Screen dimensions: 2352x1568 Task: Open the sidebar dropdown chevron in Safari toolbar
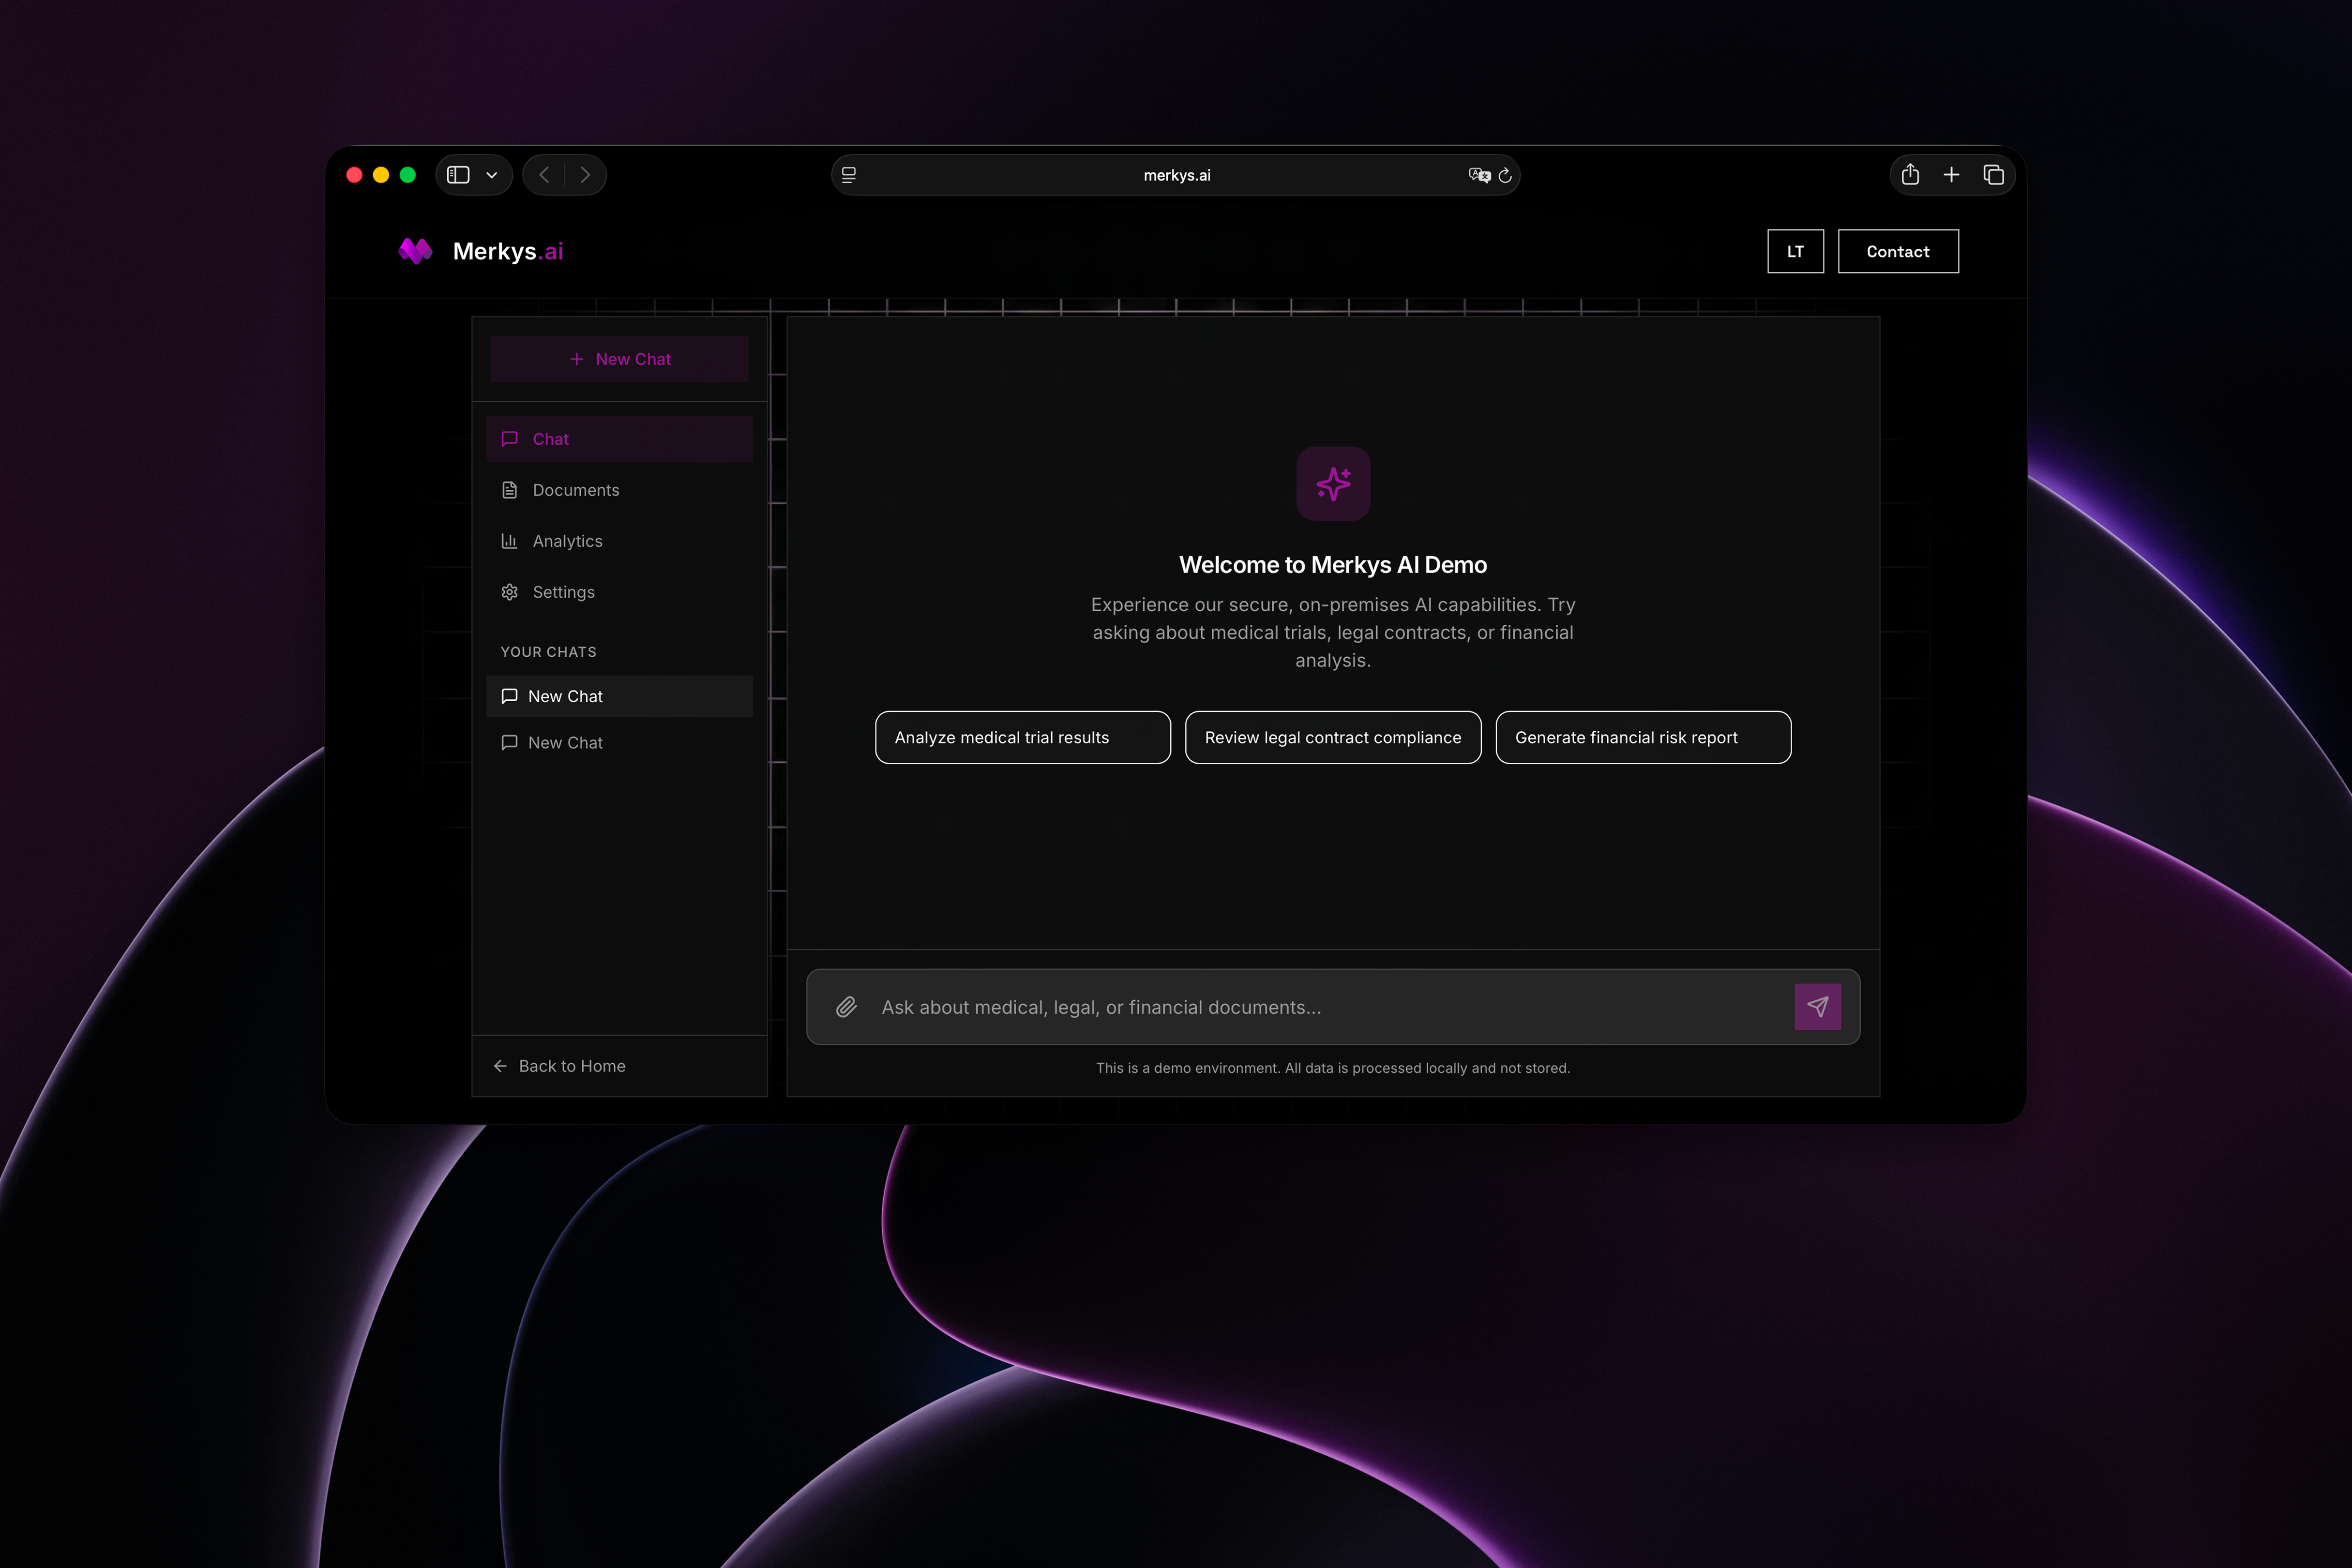click(492, 175)
